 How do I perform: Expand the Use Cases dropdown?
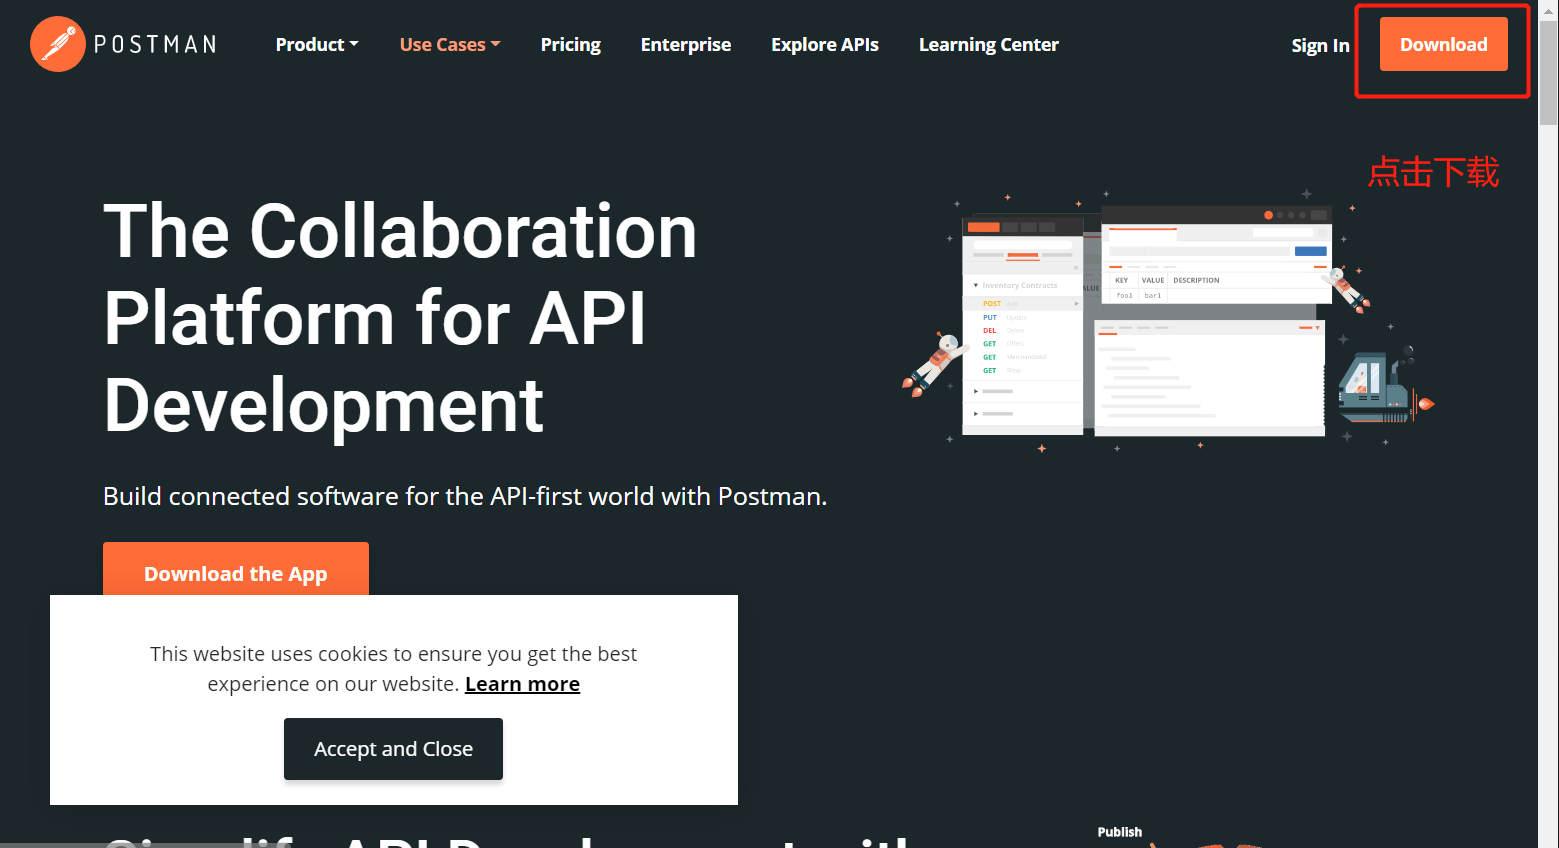coord(450,45)
